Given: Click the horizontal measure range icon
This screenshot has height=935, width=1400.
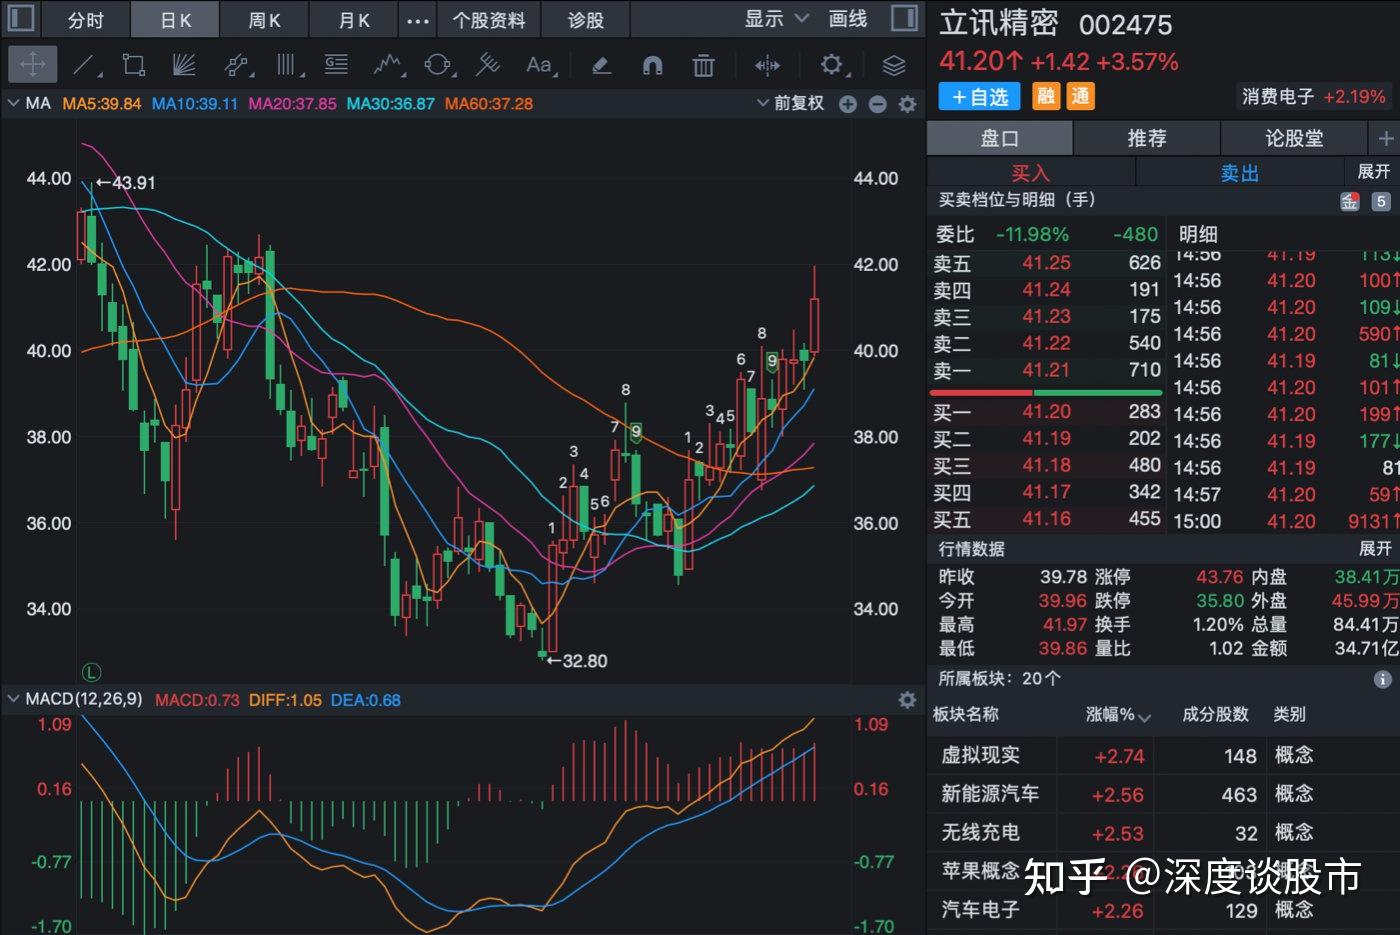Looking at the screenshot, I should coord(767,66).
